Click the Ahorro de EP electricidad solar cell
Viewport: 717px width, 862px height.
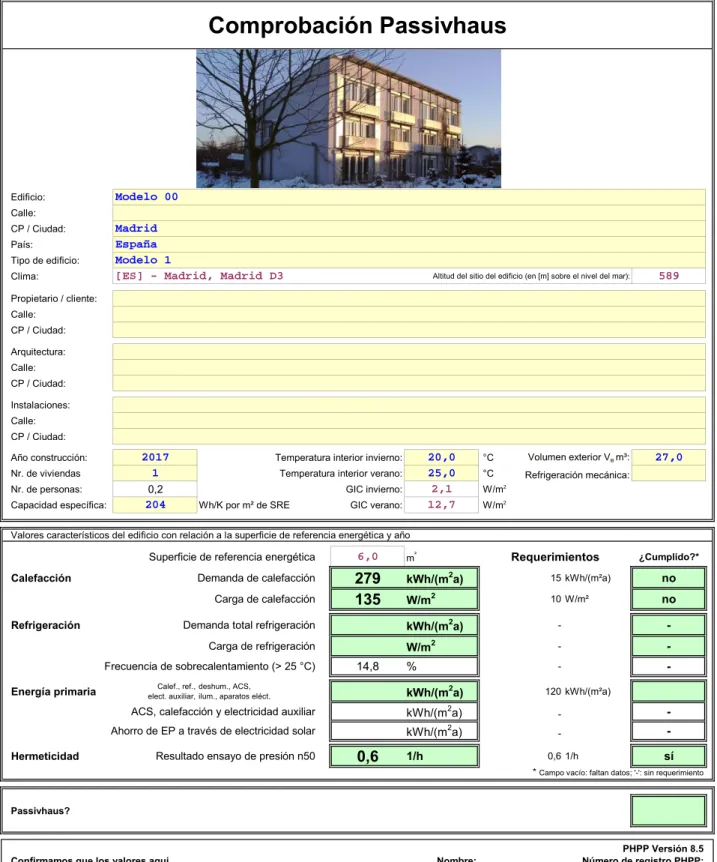coord(404,732)
